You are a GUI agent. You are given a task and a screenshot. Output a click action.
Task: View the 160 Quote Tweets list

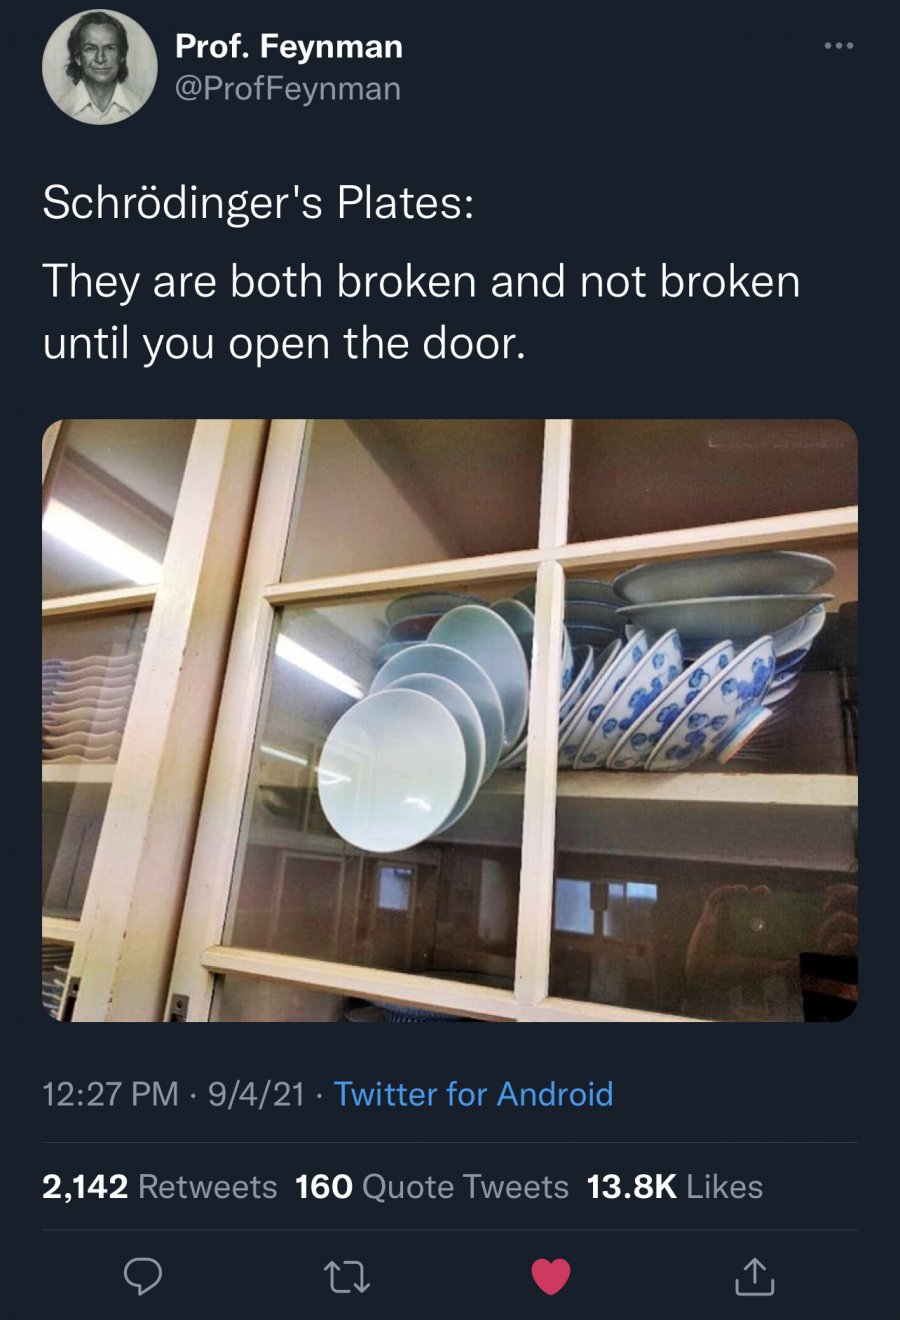coord(432,1187)
